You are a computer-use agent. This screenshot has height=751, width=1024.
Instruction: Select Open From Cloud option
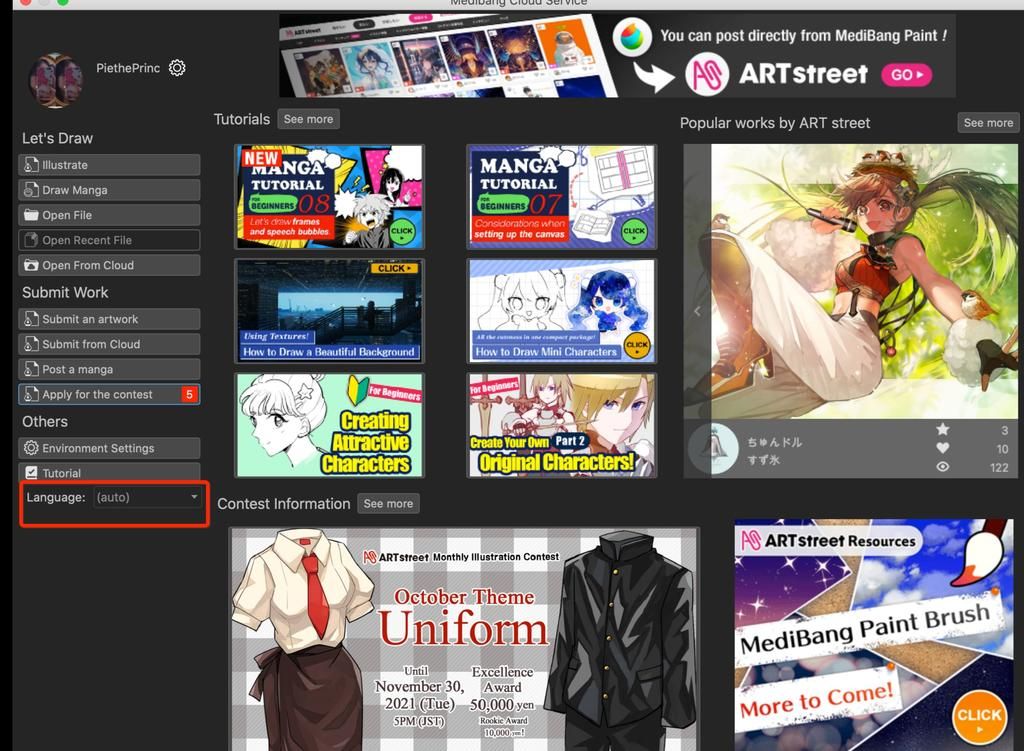click(109, 265)
